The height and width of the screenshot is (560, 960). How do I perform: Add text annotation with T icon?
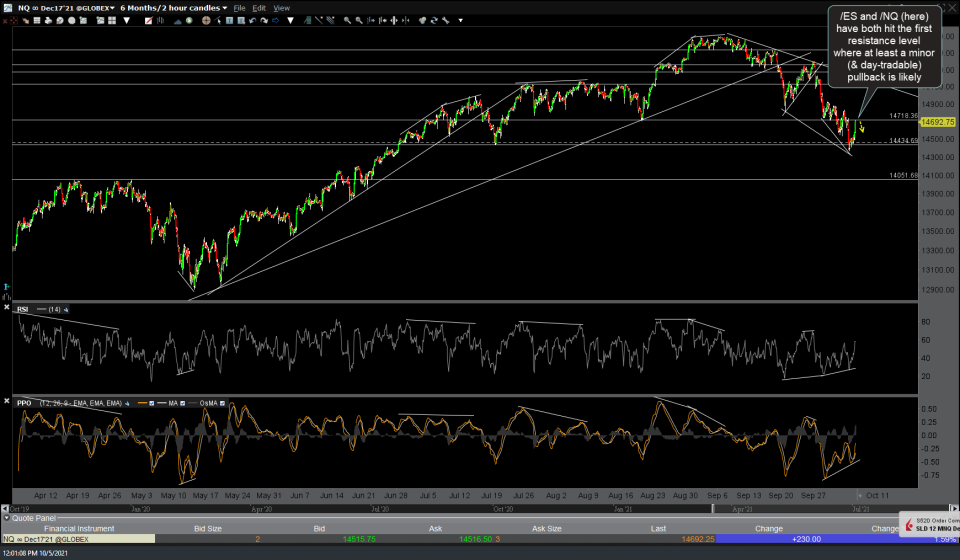[229, 20]
